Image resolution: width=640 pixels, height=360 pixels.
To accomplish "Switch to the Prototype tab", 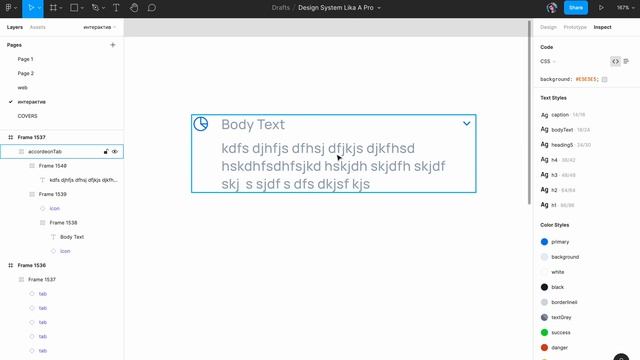I will point(575,27).
